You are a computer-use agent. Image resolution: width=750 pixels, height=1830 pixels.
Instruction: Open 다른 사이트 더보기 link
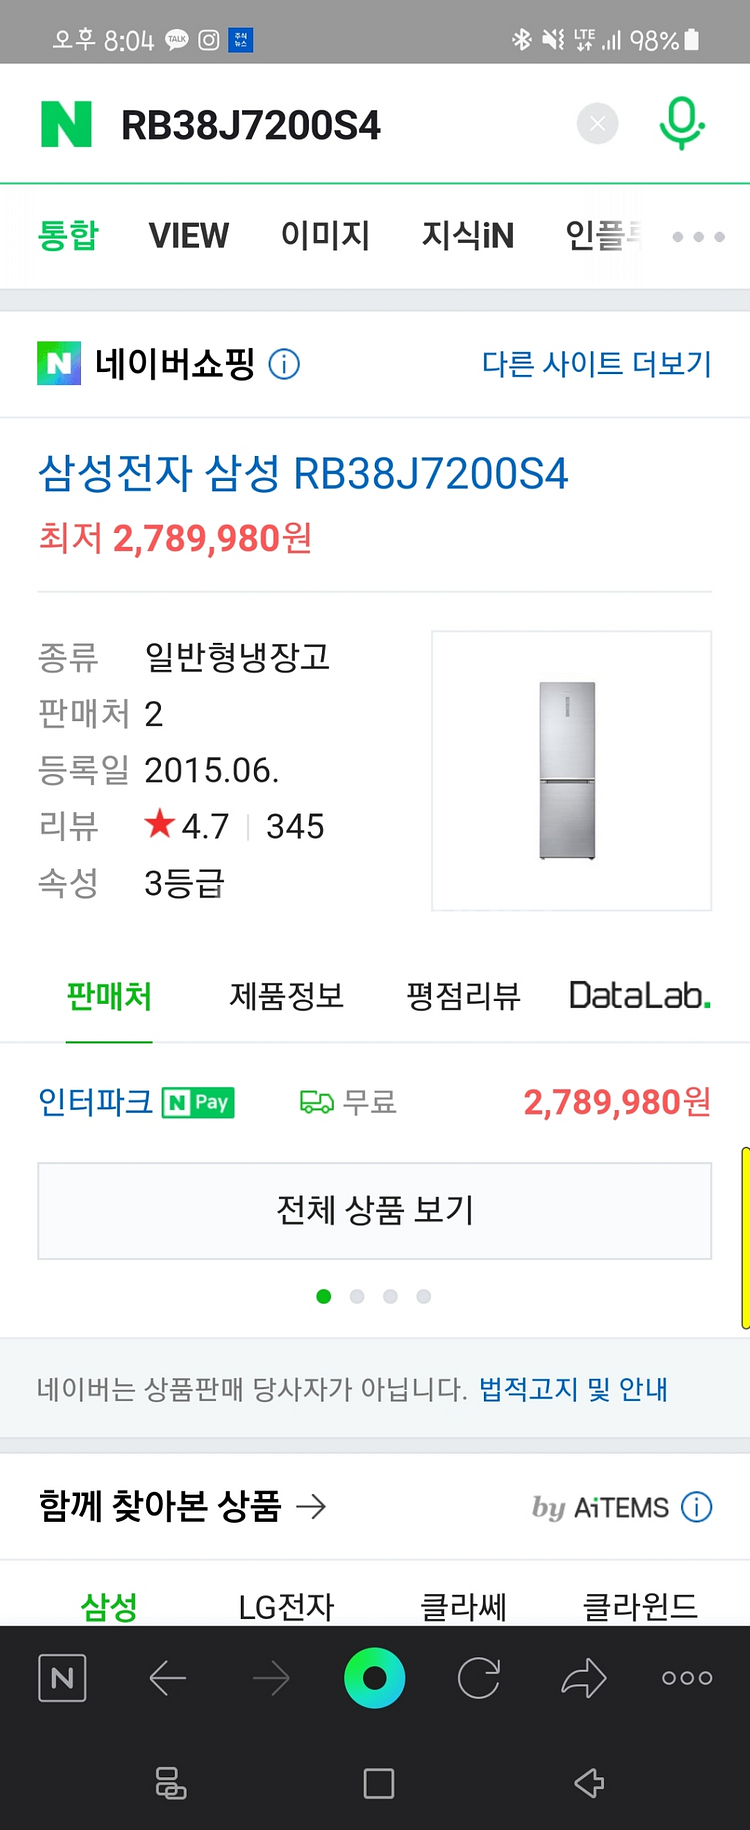[596, 364]
